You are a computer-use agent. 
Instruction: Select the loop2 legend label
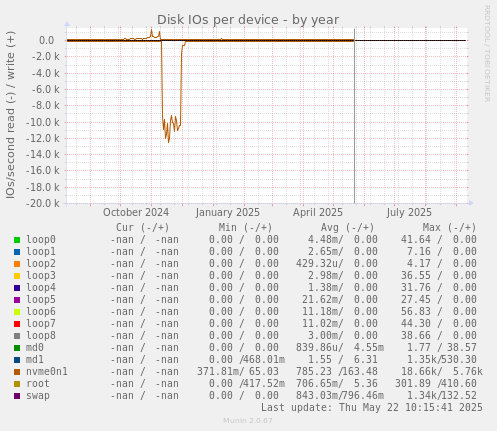[41, 264]
